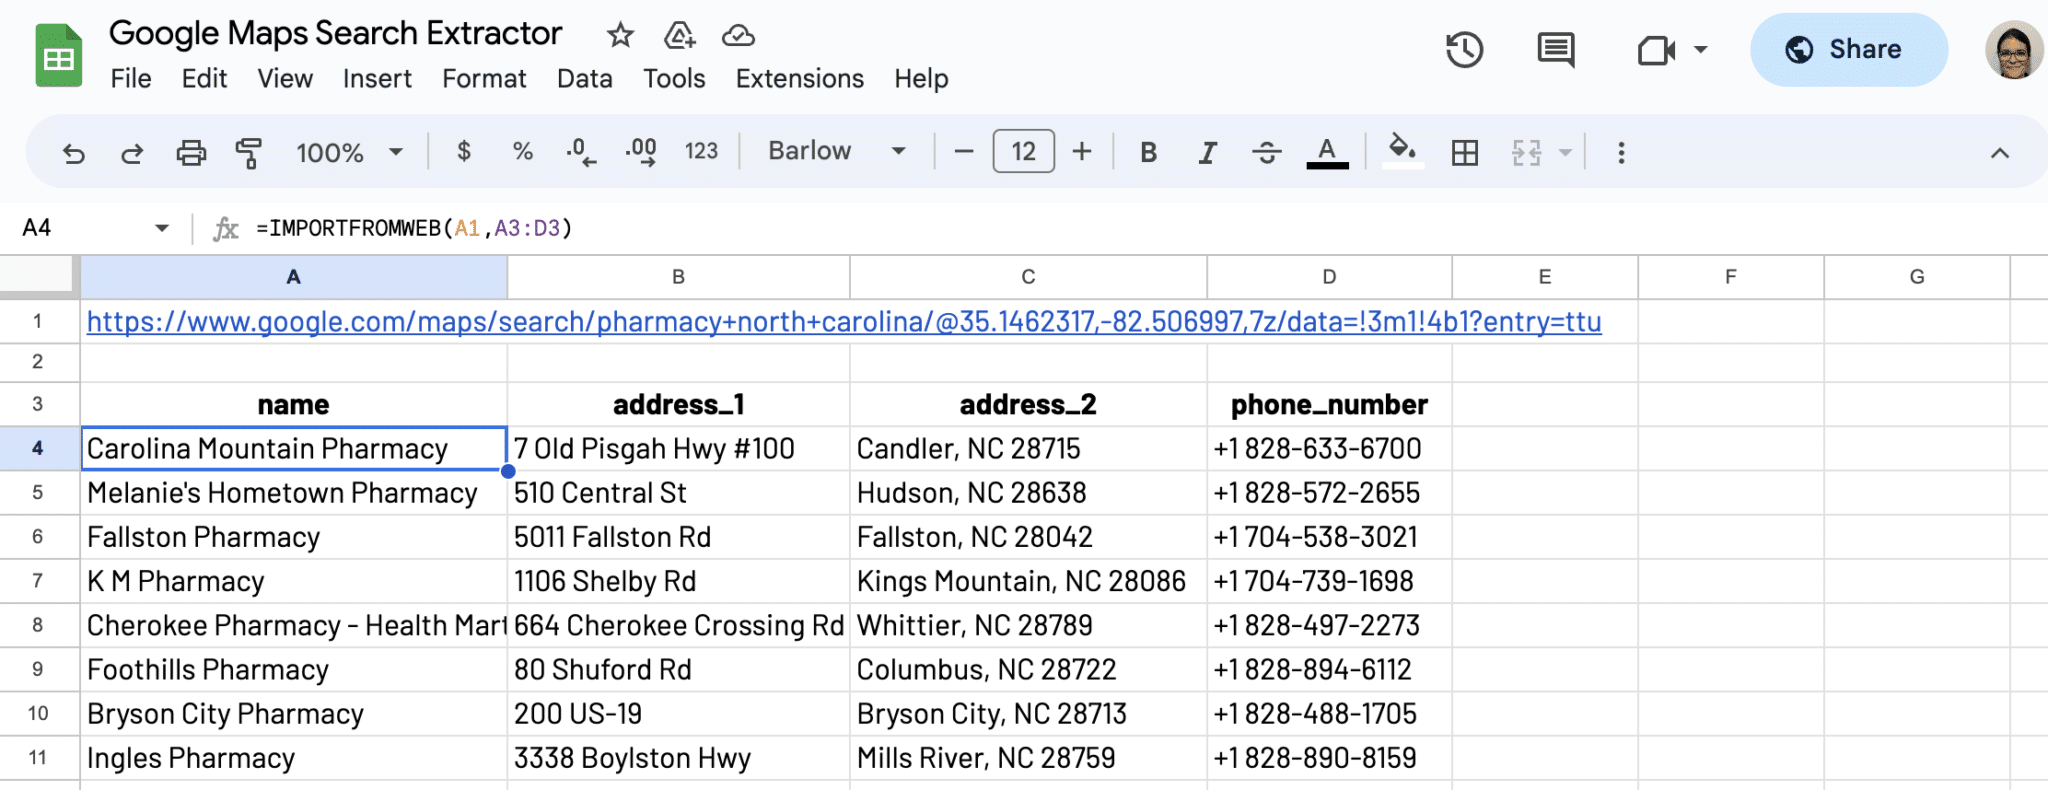The width and height of the screenshot is (2048, 790).
Task: Expand the name box dropdown arrow
Action: pyautogui.click(x=162, y=228)
